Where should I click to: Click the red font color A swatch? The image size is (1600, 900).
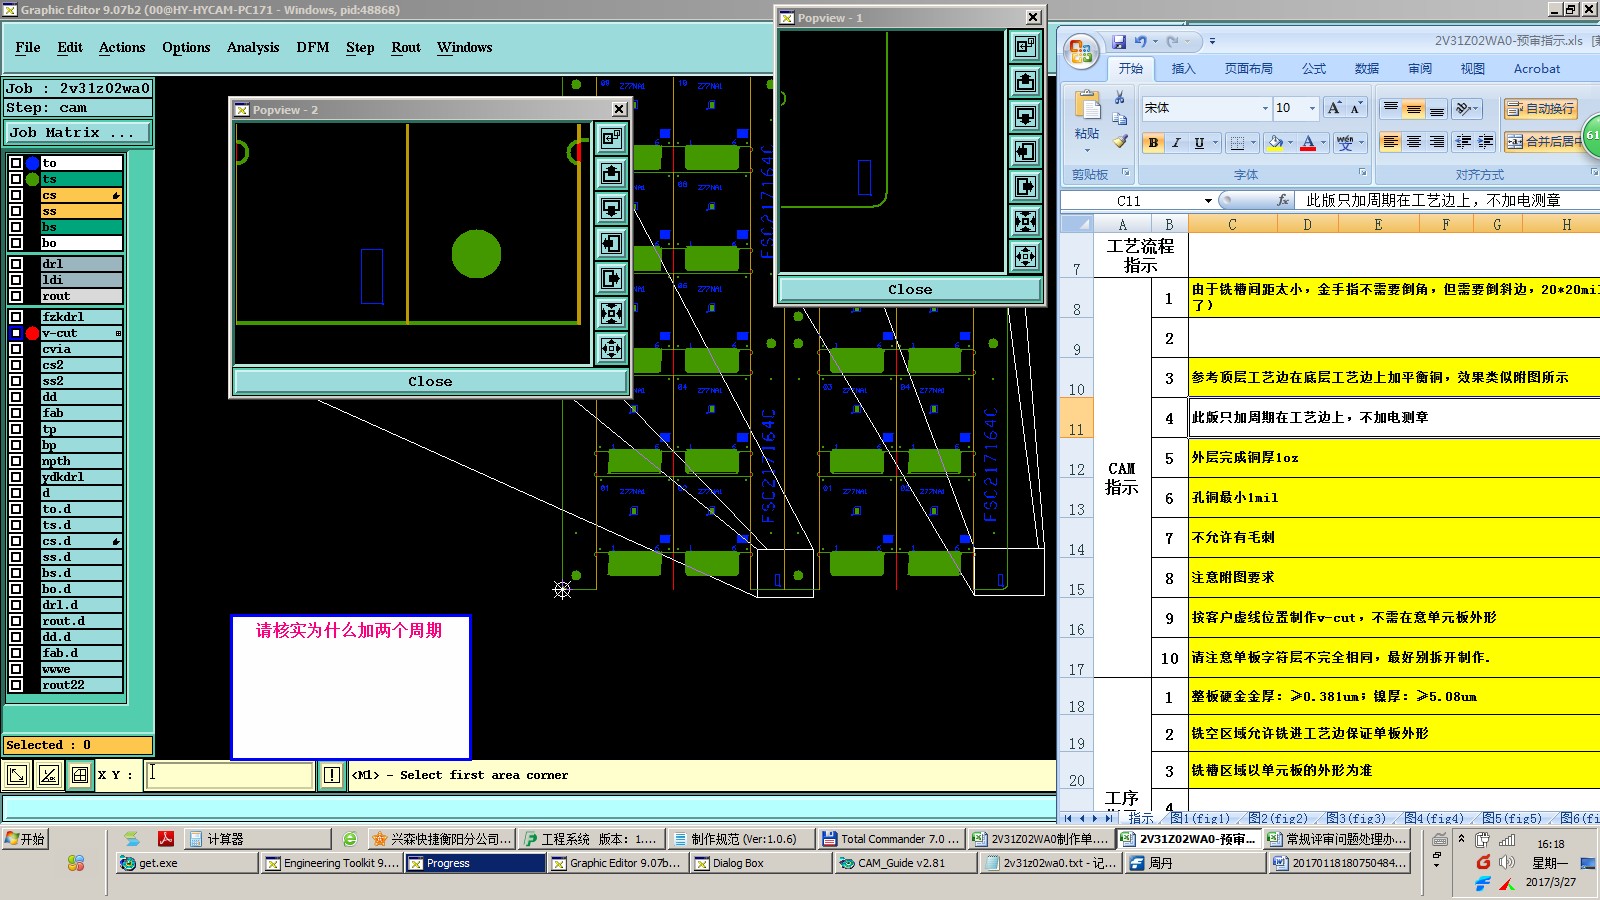coord(1308,143)
